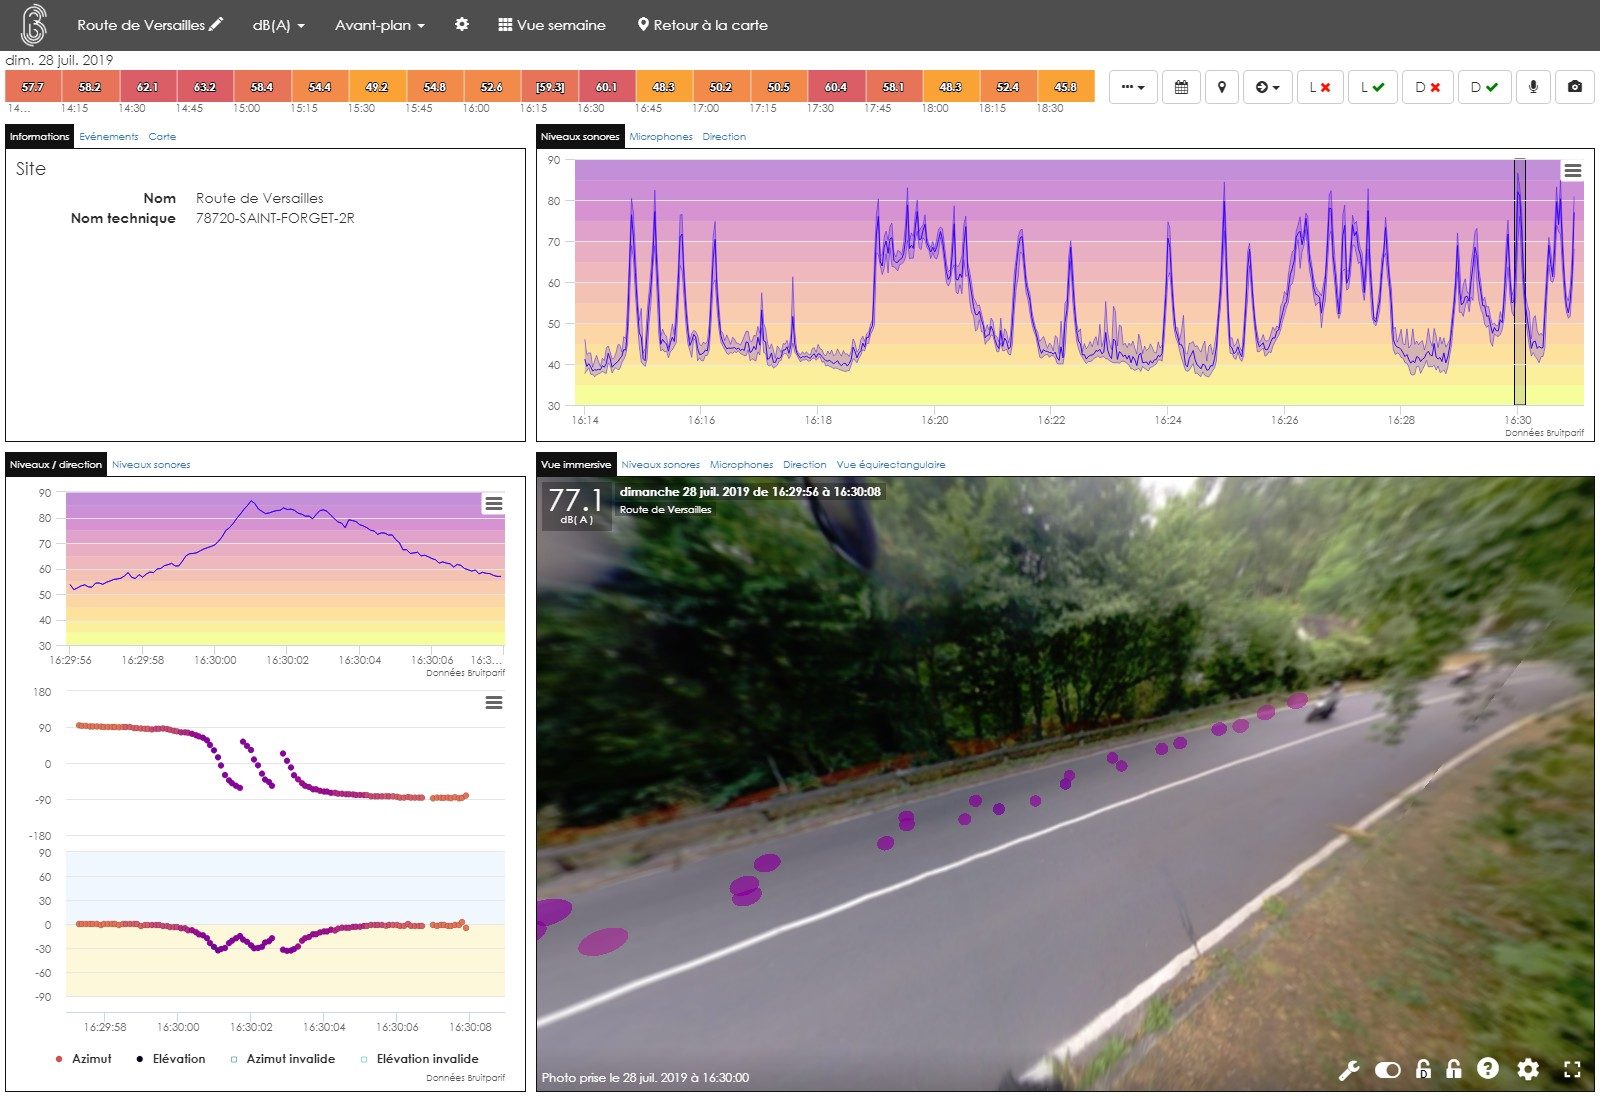Open the Vue semaine view

551,25
